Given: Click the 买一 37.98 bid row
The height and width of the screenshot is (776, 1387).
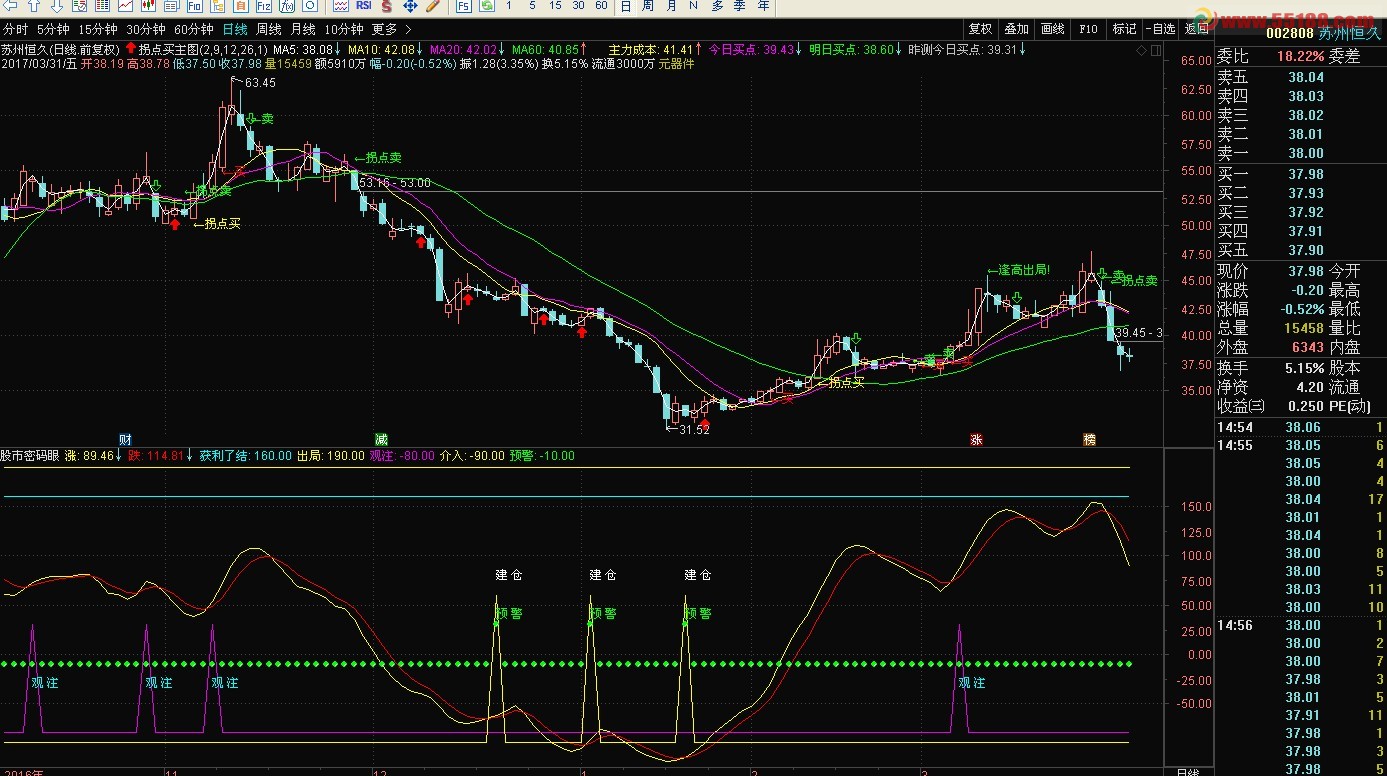Looking at the screenshot, I should point(1299,175).
